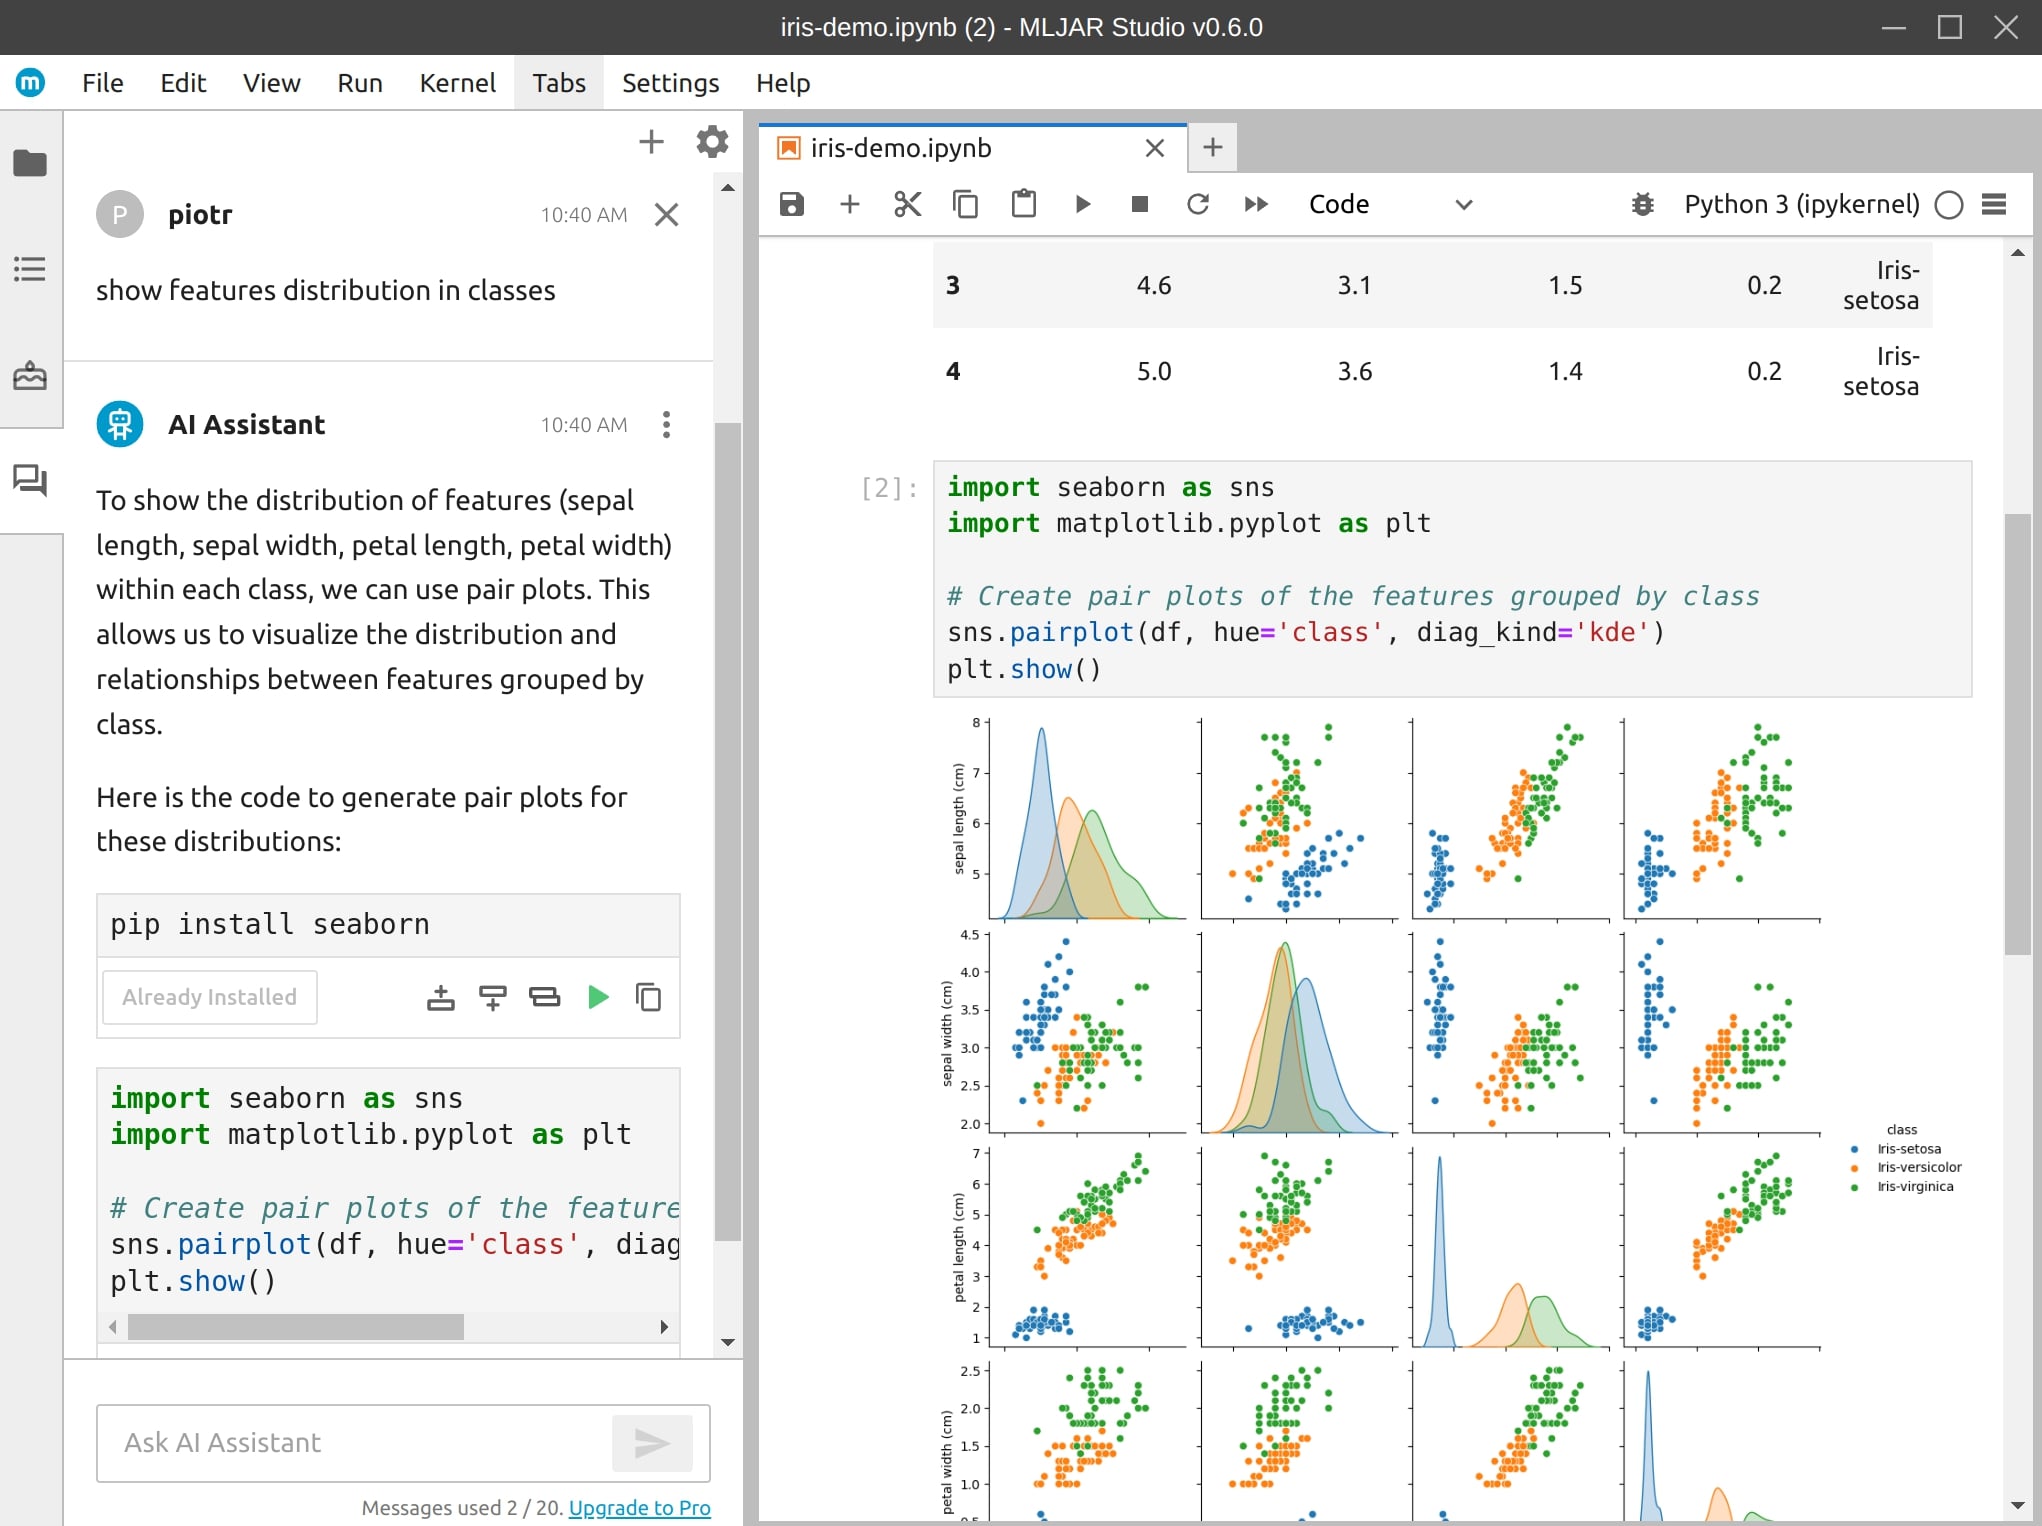Toggle the AI Assistant sidebar panel icon
The image size is (2042, 1526).
[x=30, y=481]
